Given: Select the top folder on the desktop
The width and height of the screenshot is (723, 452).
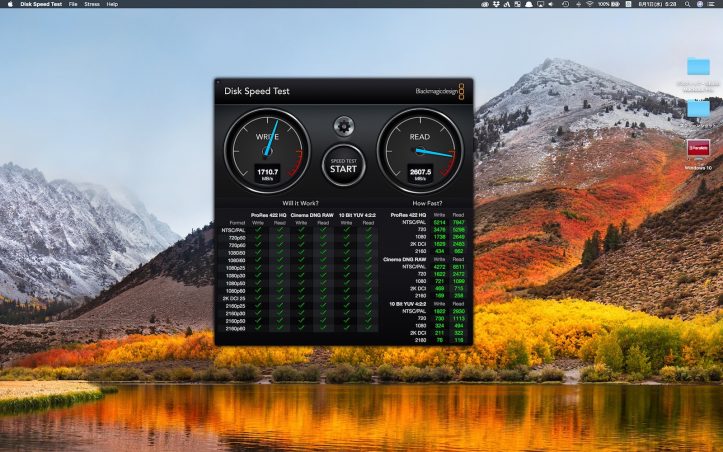Looking at the screenshot, I should point(698,66).
